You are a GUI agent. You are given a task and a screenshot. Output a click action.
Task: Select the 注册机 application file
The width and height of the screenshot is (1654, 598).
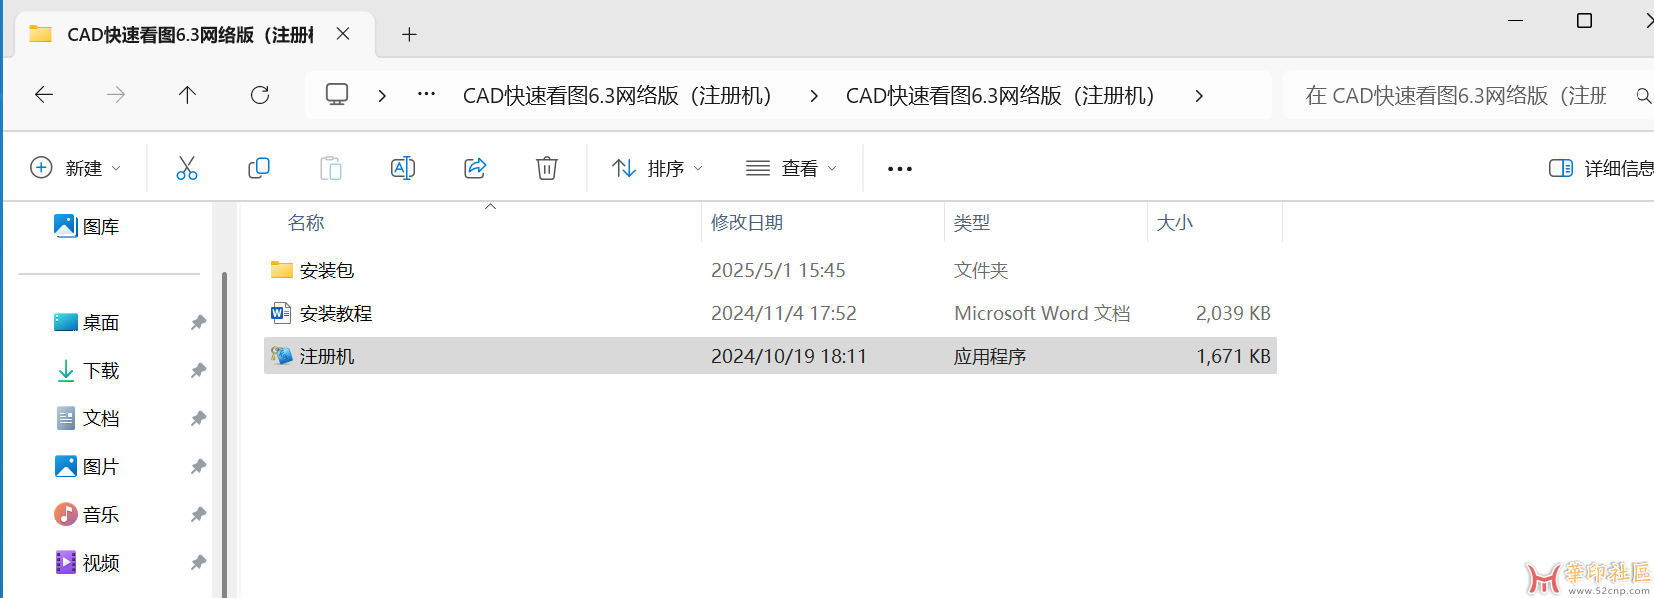click(x=770, y=356)
